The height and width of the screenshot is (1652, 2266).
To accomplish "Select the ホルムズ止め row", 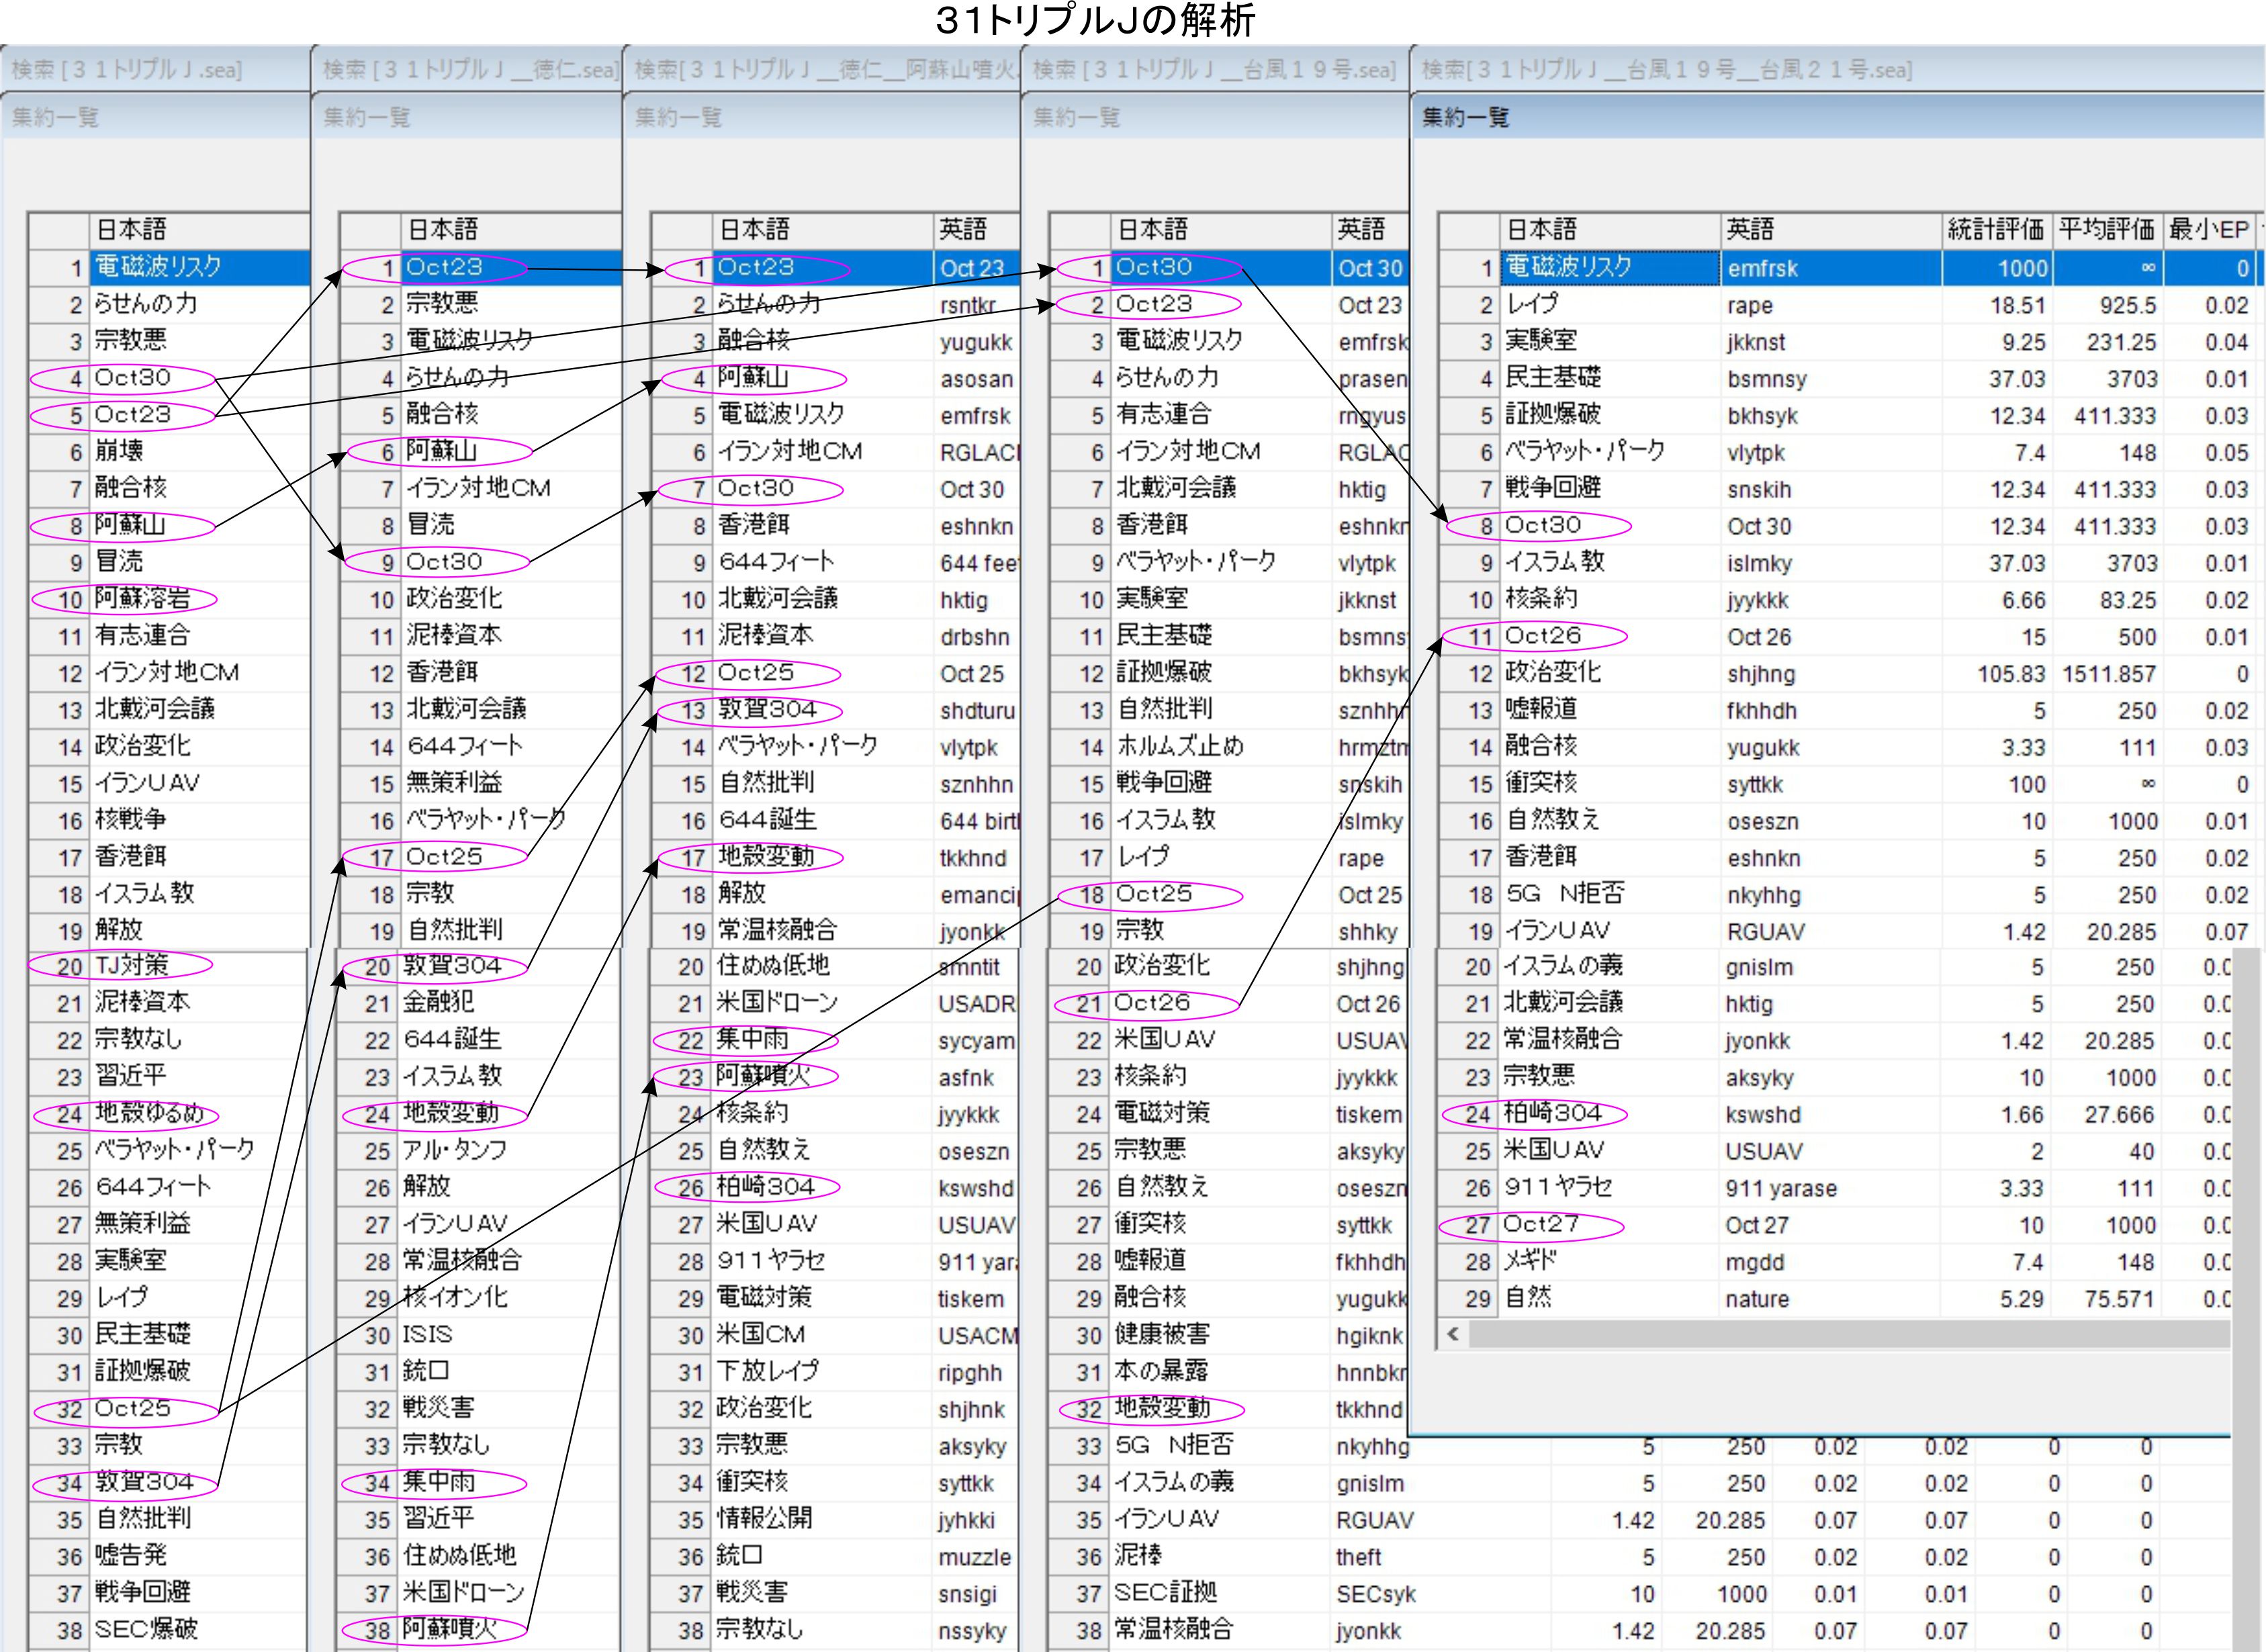I will coord(1180,746).
